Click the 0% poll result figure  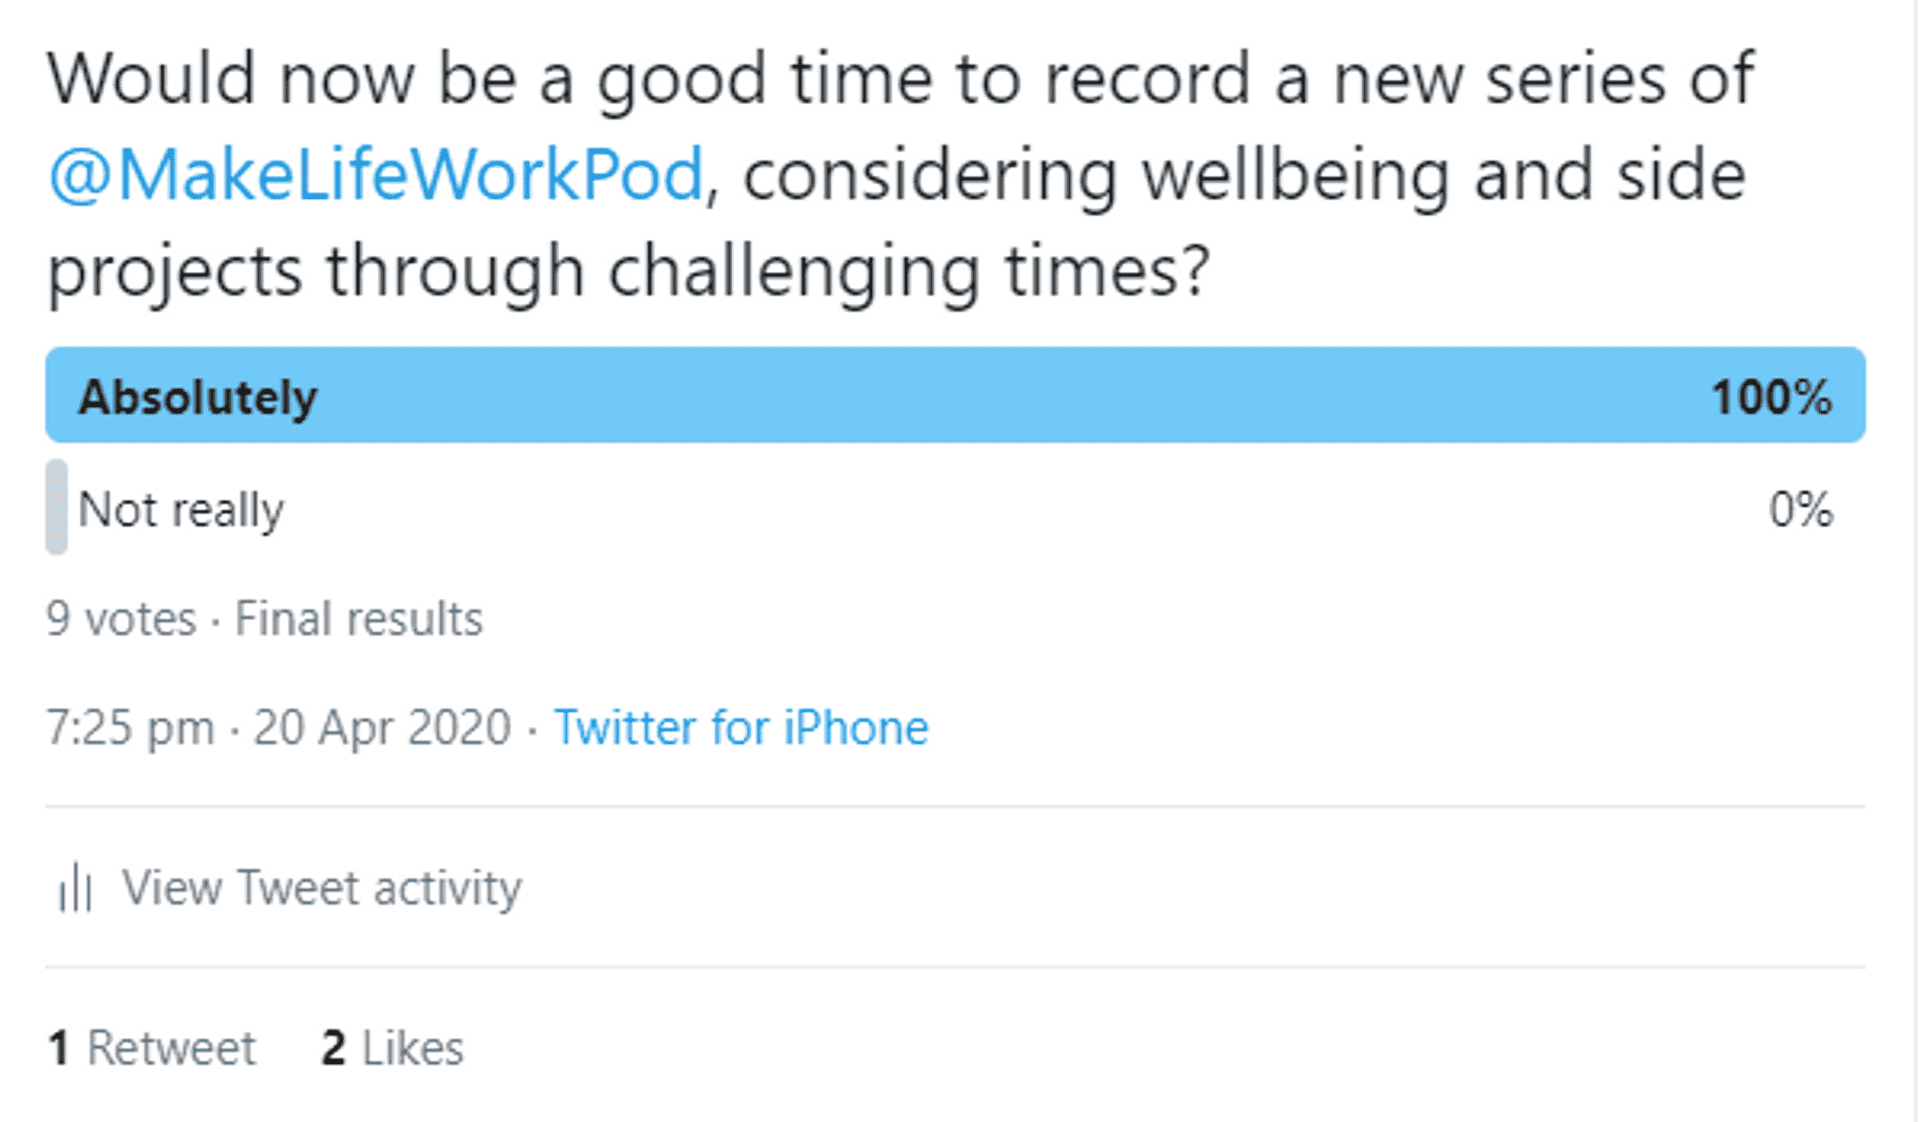point(1800,510)
